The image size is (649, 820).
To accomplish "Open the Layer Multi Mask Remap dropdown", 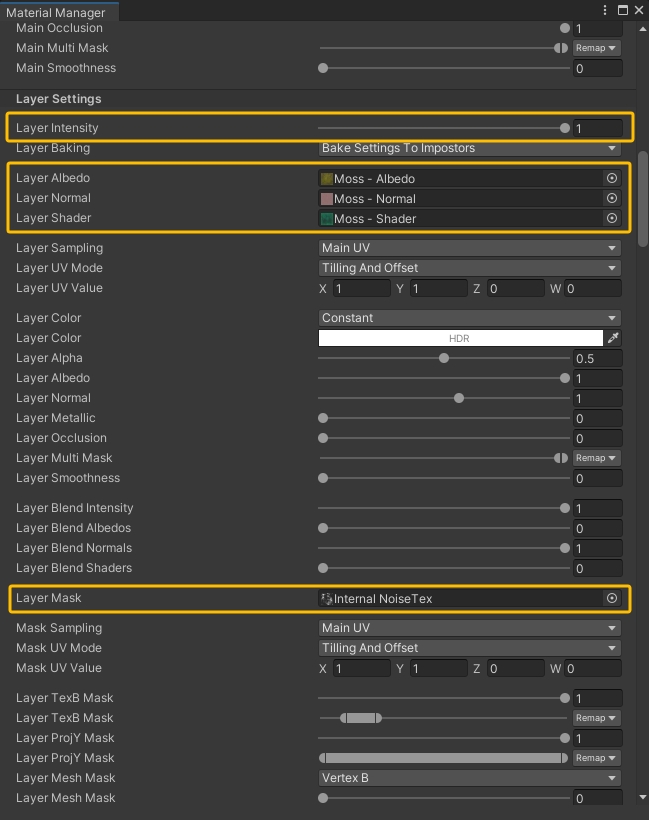I will pos(597,458).
